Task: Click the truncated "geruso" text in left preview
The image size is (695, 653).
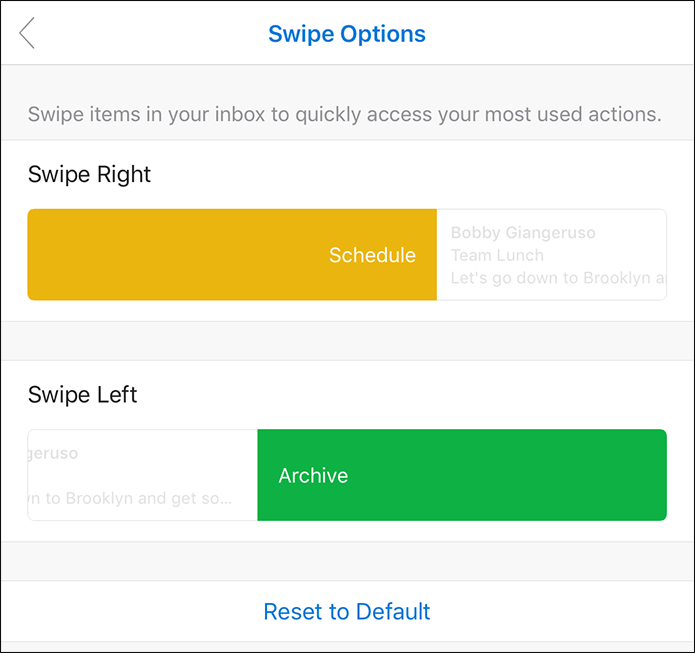Action: 53,453
